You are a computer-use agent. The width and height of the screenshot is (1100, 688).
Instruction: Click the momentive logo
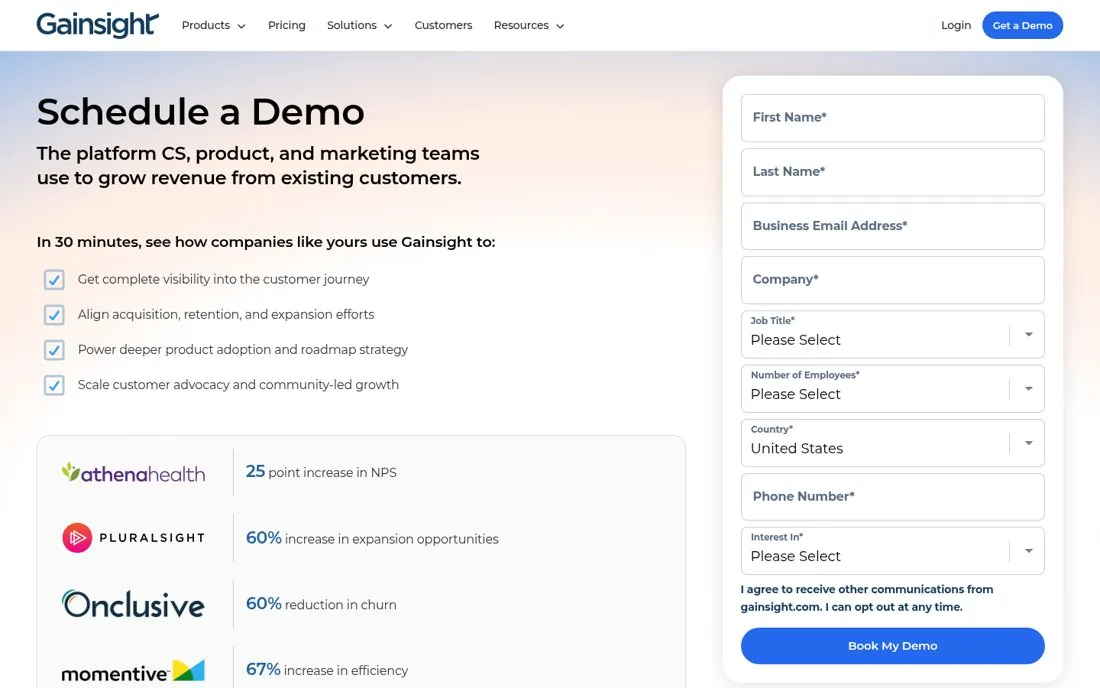tap(133, 671)
